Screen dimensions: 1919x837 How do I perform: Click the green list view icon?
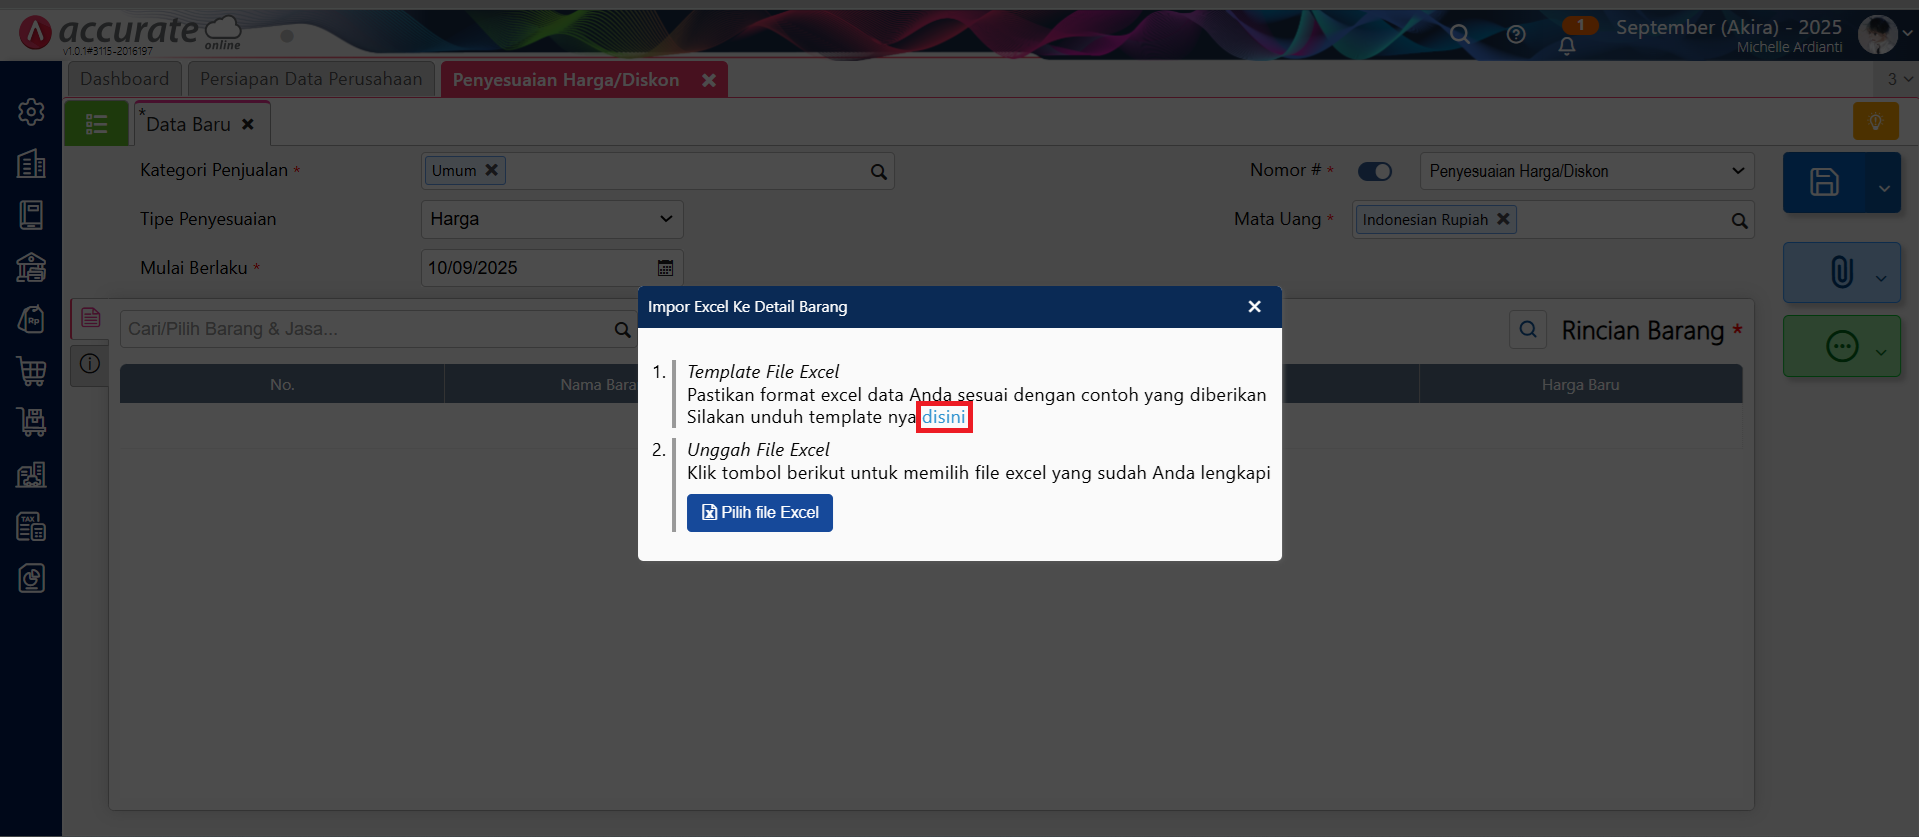coord(97,124)
